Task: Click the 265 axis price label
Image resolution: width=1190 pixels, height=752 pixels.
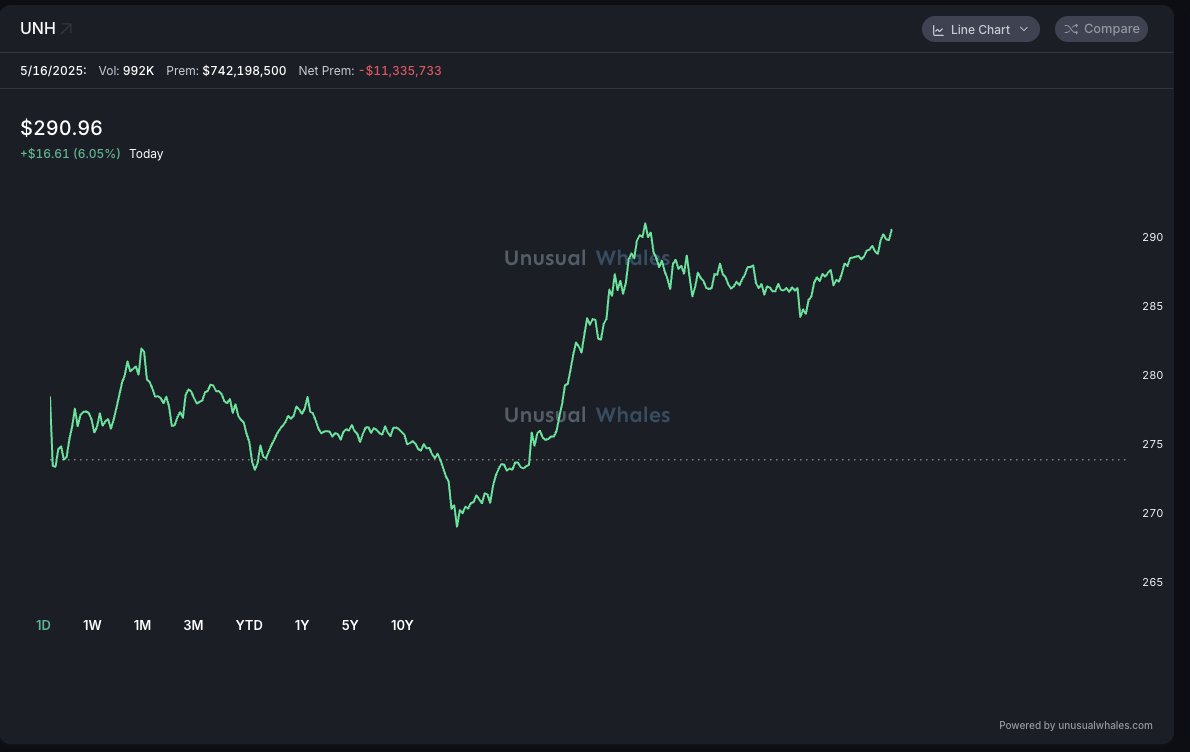Action: pyautogui.click(x=1152, y=582)
